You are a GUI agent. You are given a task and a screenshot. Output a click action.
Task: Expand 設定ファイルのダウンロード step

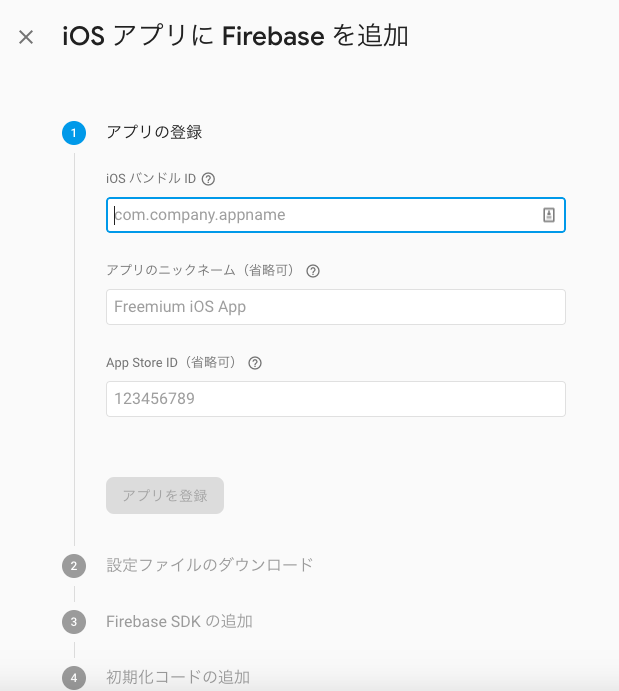pos(210,565)
